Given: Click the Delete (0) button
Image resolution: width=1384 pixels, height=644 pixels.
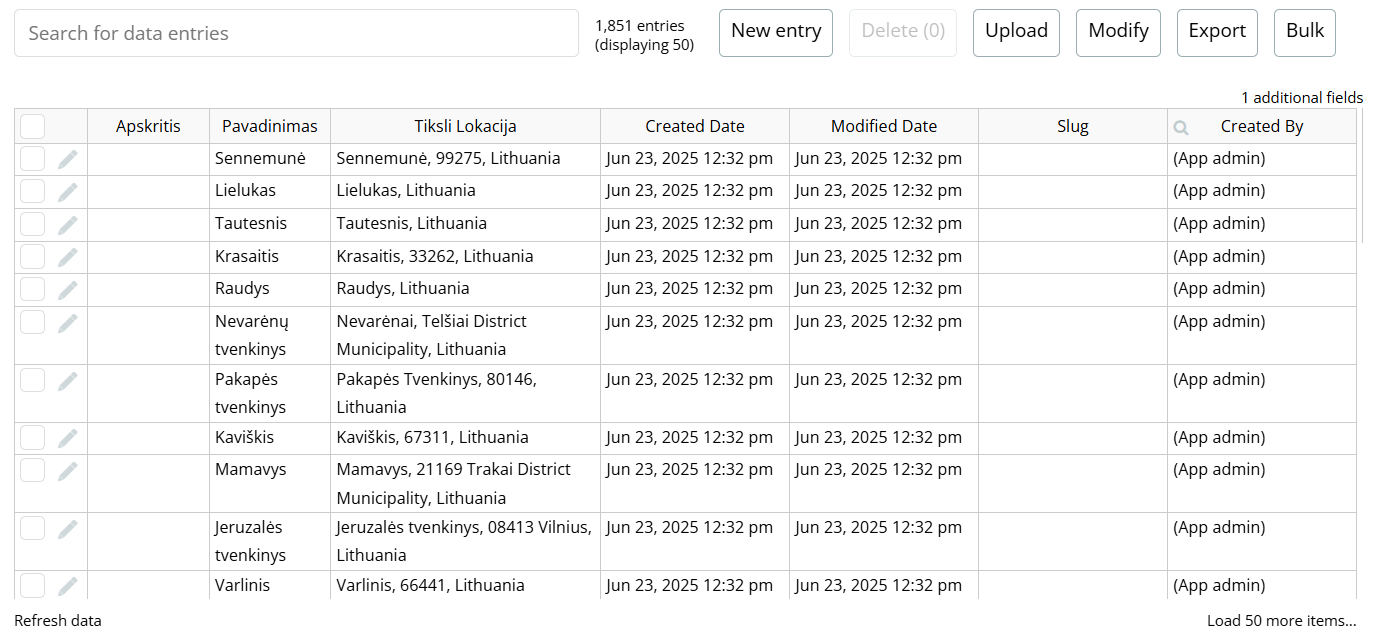Looking at the screenshot, I should point(903,33).
